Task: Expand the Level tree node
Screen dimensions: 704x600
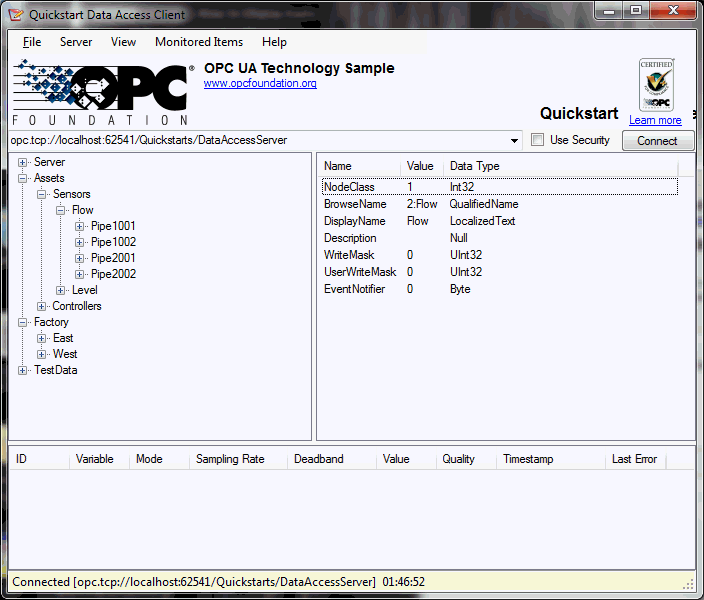Action: point(60,290)
